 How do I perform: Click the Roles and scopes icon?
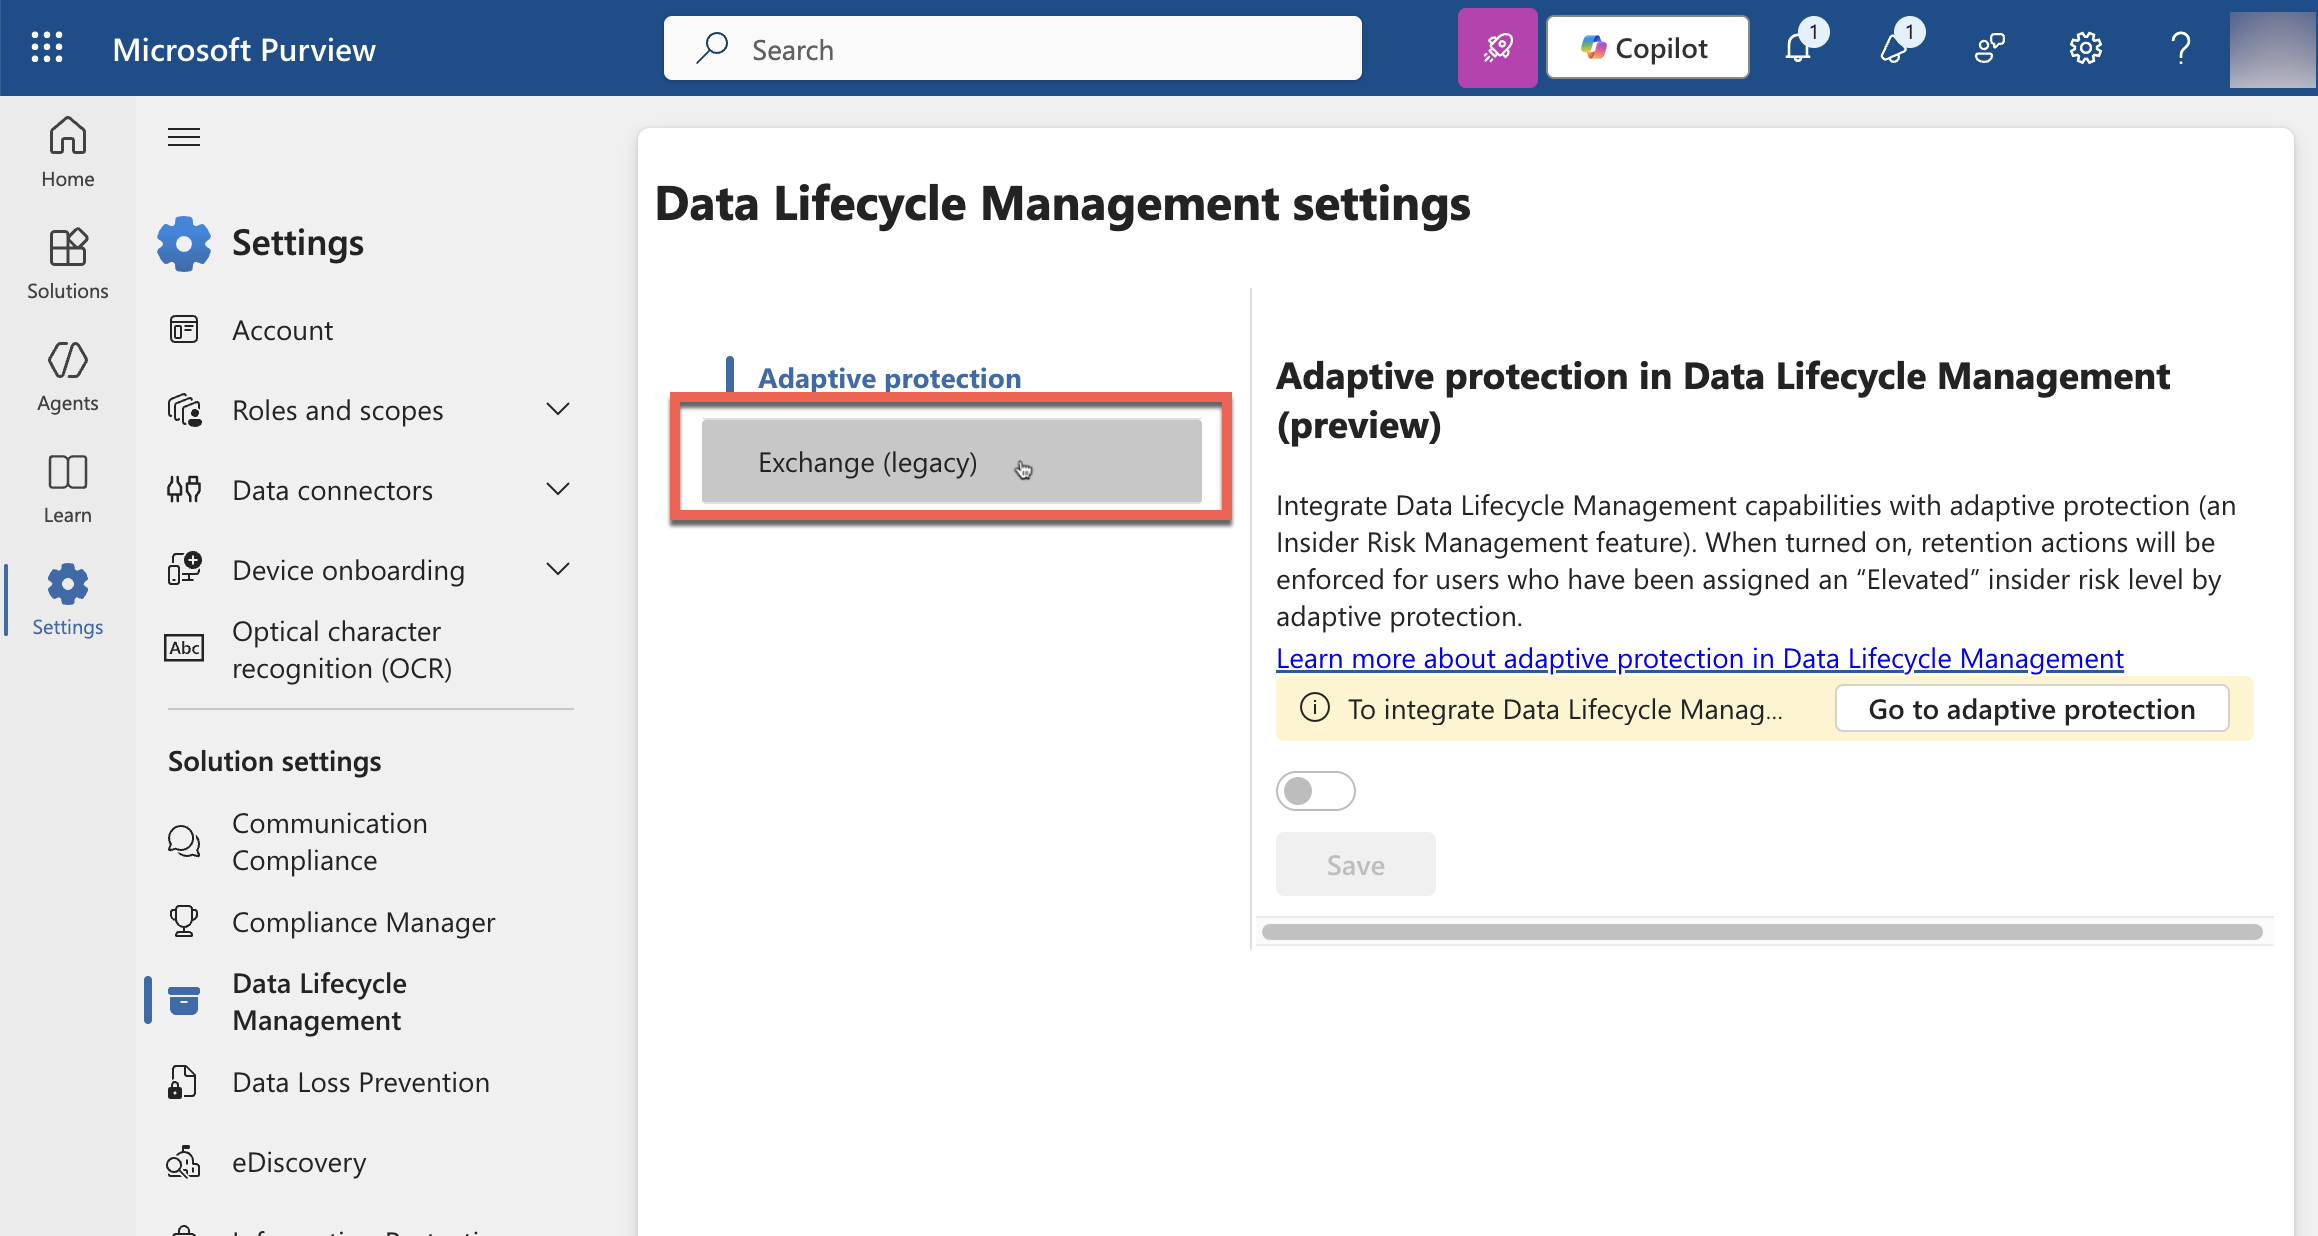point(184,410)
